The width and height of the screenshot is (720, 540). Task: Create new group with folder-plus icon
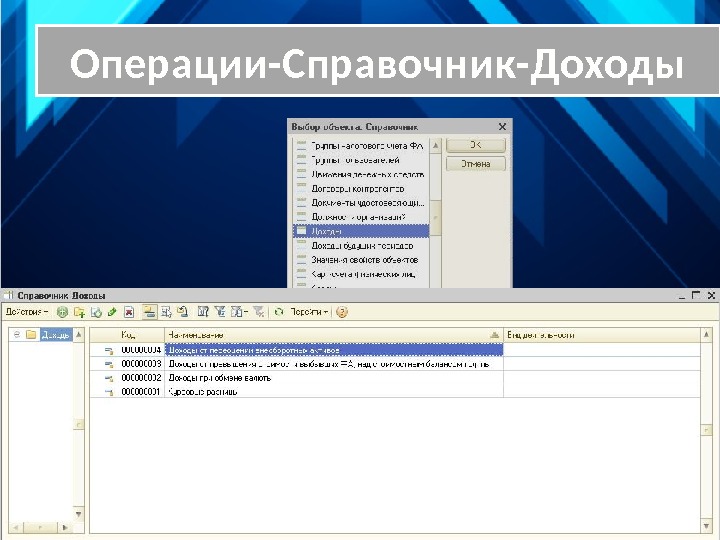[x=79, y=312]
